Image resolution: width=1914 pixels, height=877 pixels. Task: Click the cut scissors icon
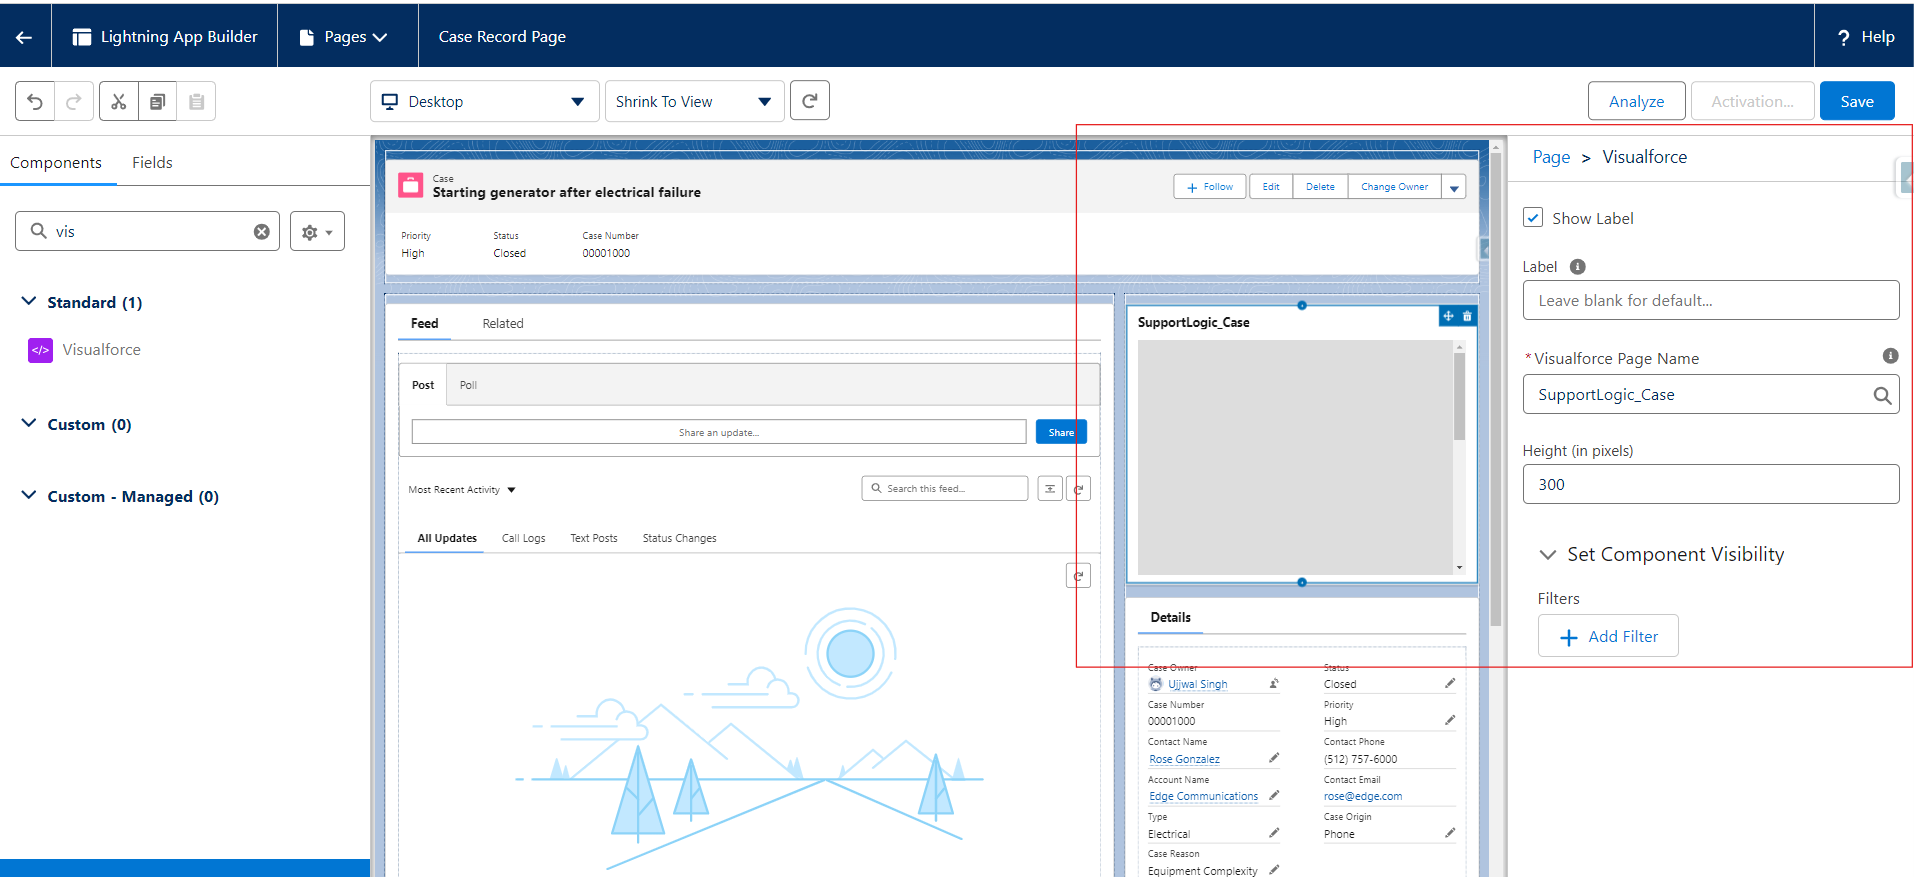coord(119,101)
